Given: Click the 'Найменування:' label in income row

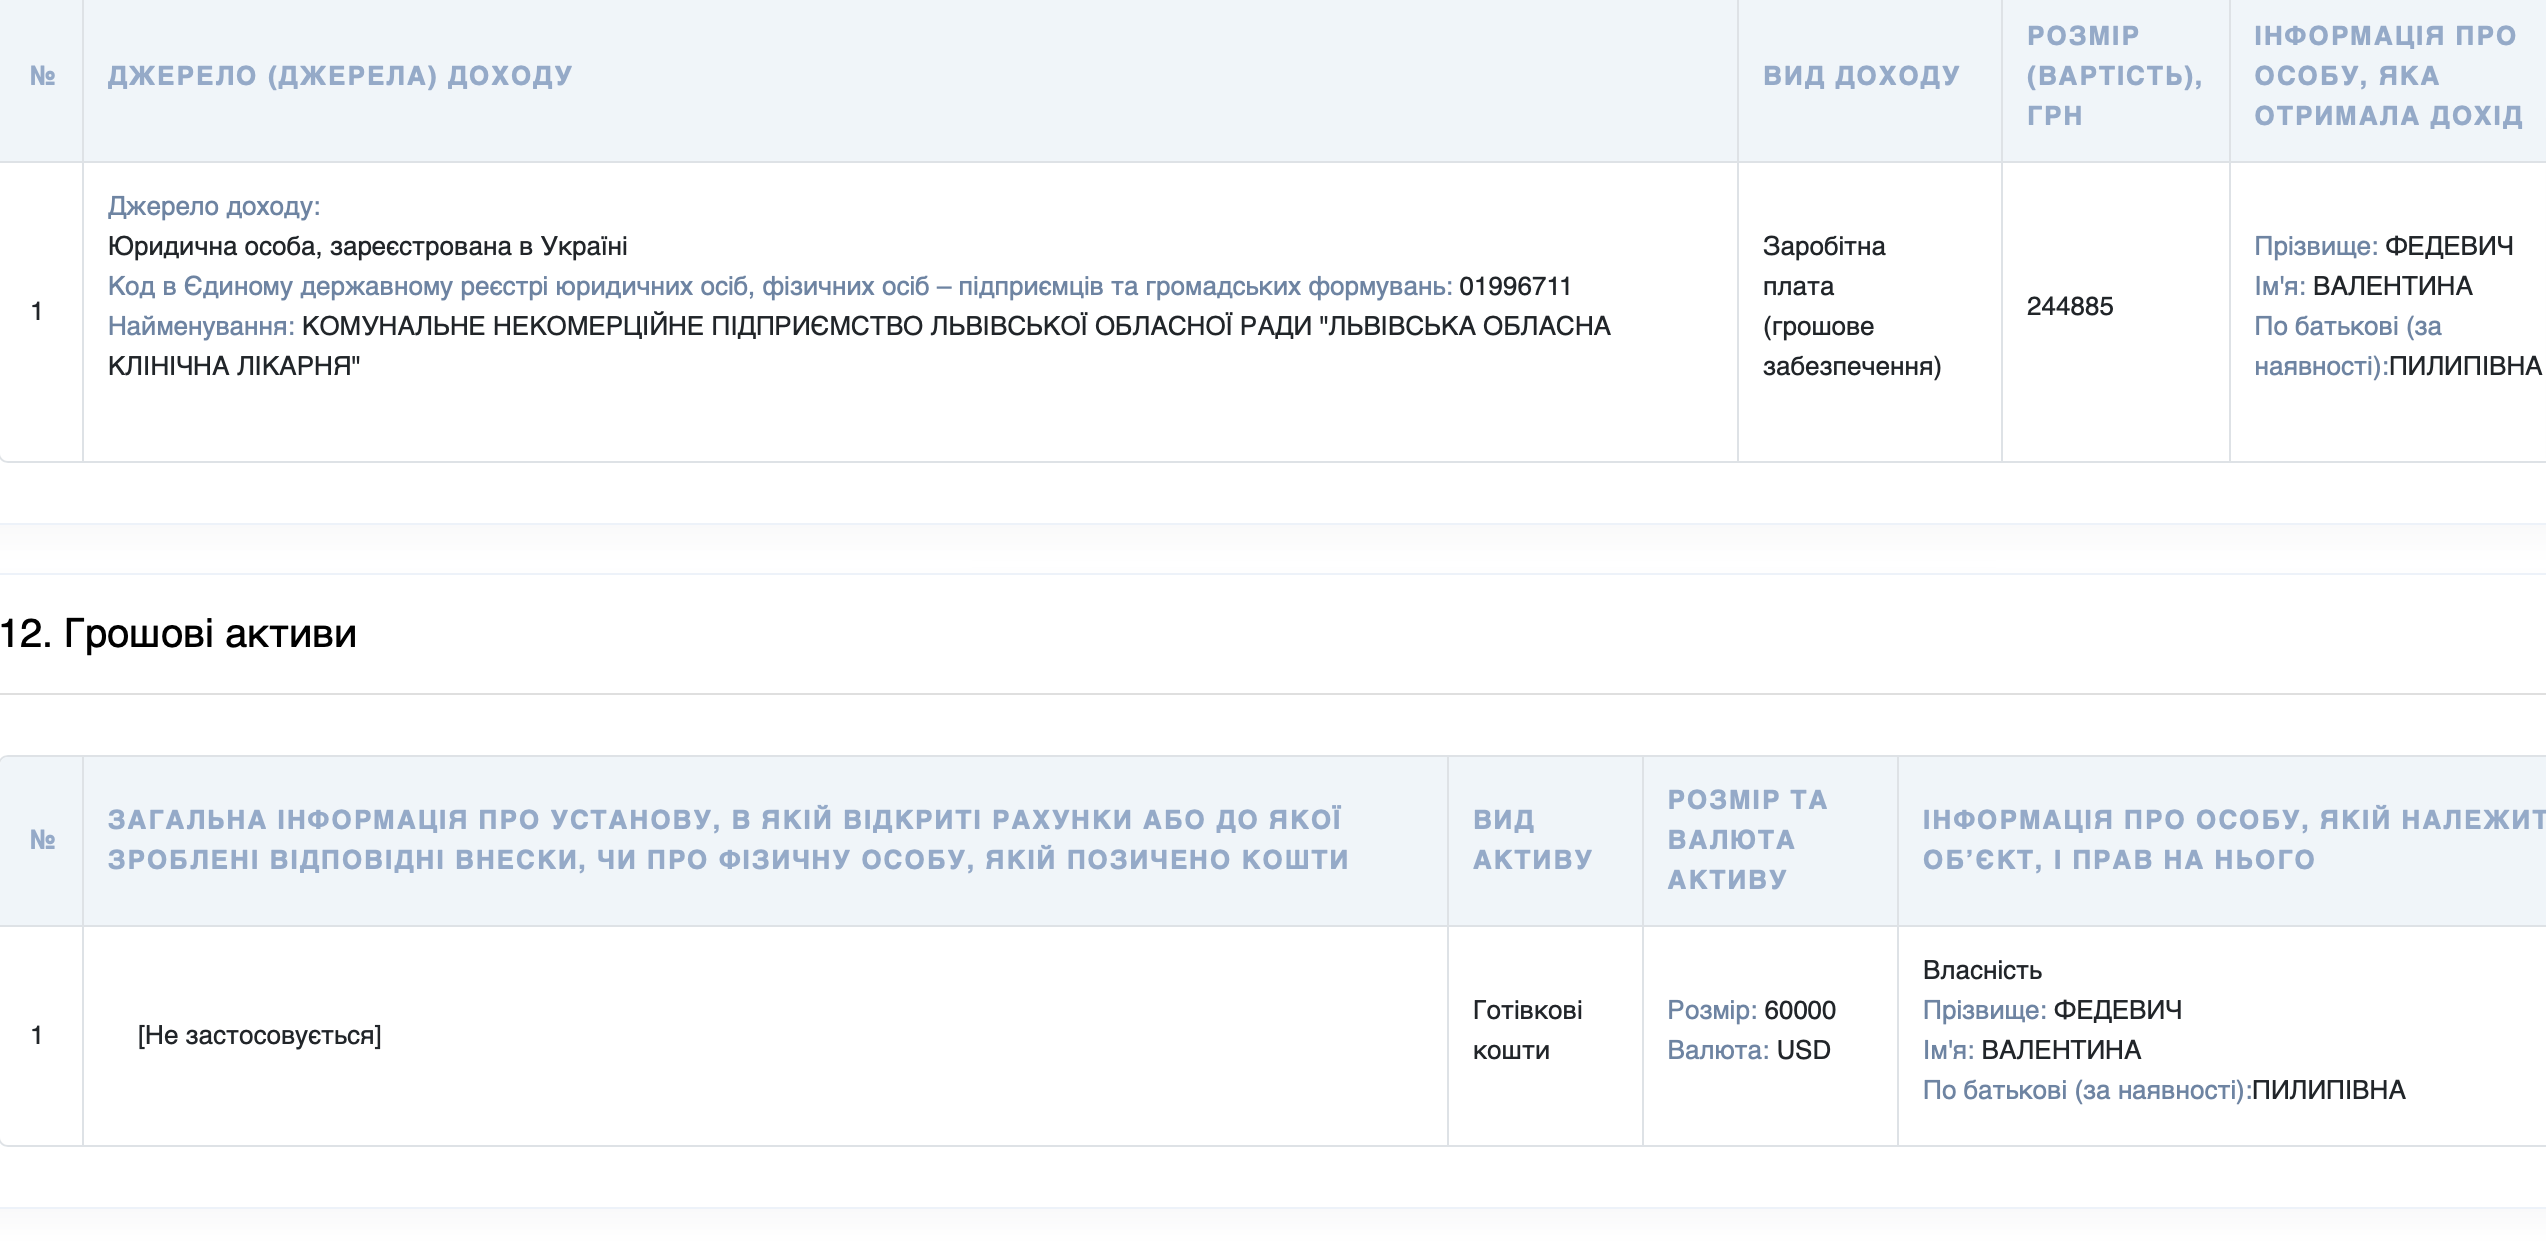Looking at the screenshot, I should coord(201,326).
